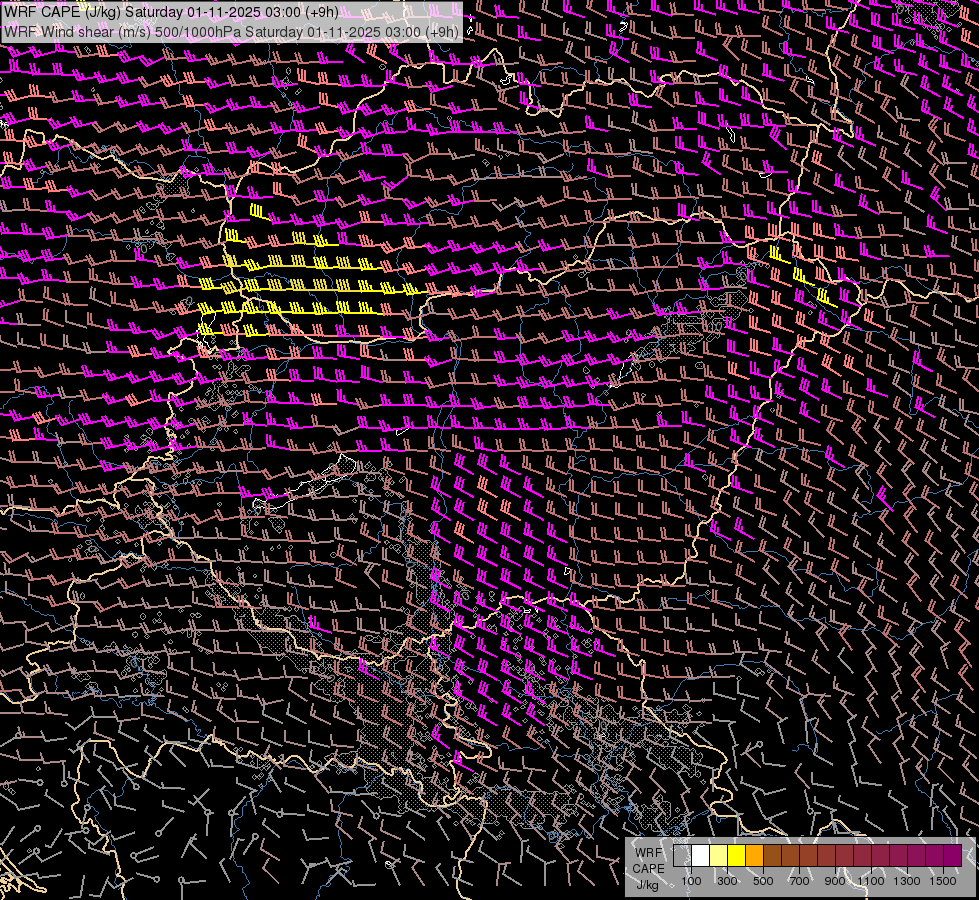Select the white legend swatch after 100
979x900 pixels.
point(701,856)
